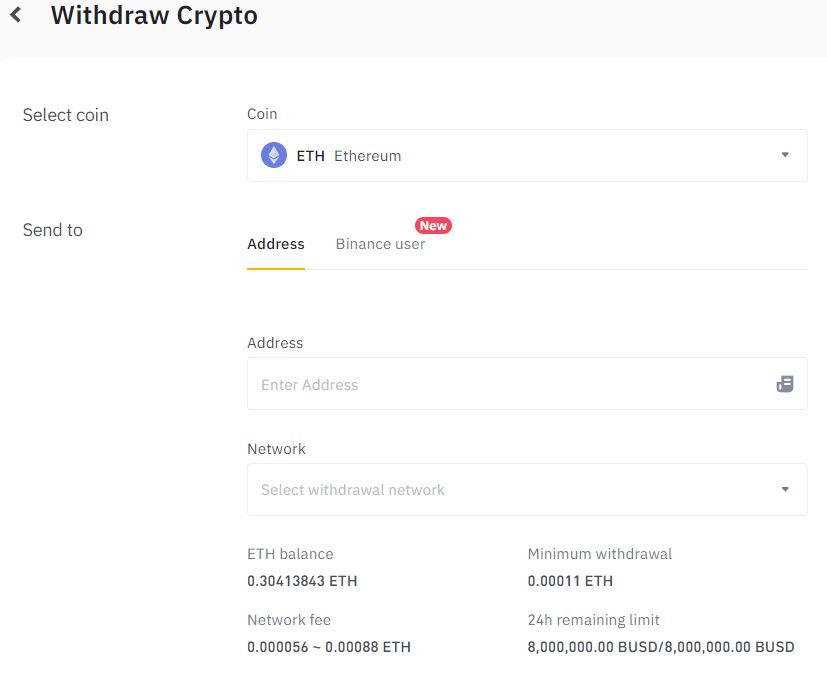Click the Withdraw Crypto page title
The image size is (827, 677).
[x=154, y=15]
